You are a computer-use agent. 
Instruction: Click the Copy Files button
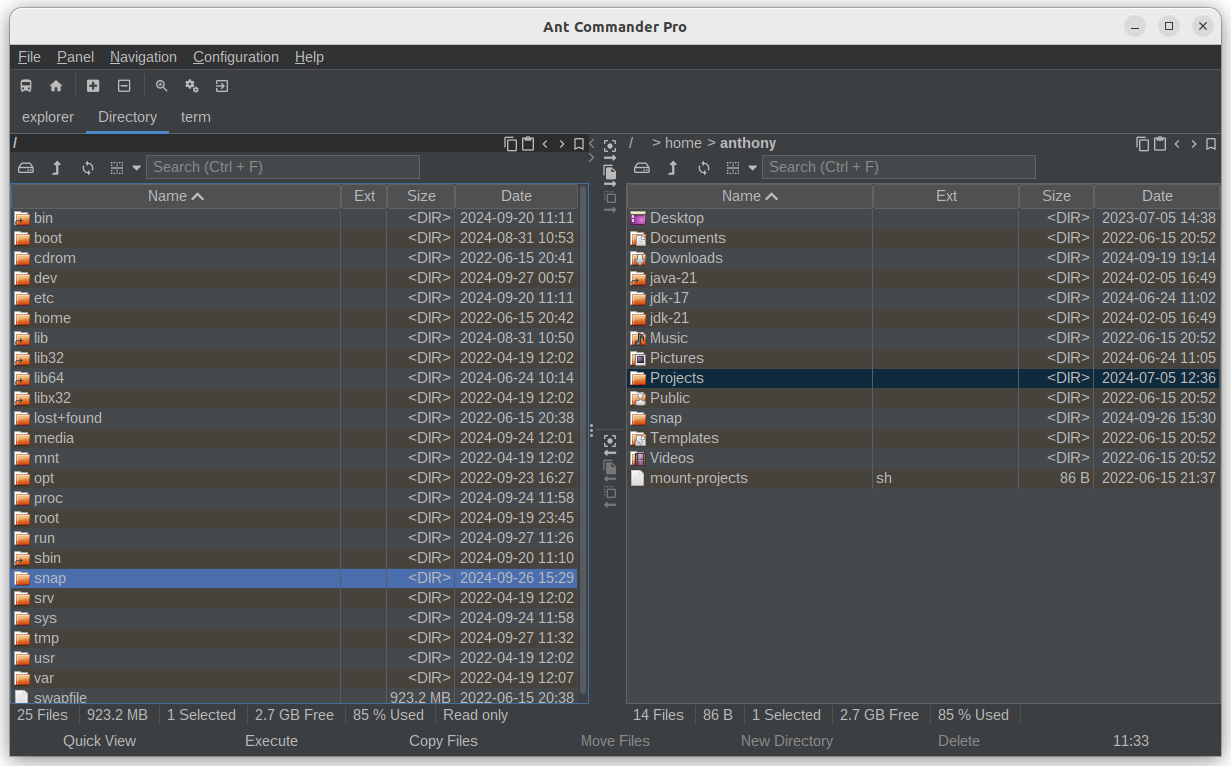tap(443, 741)
